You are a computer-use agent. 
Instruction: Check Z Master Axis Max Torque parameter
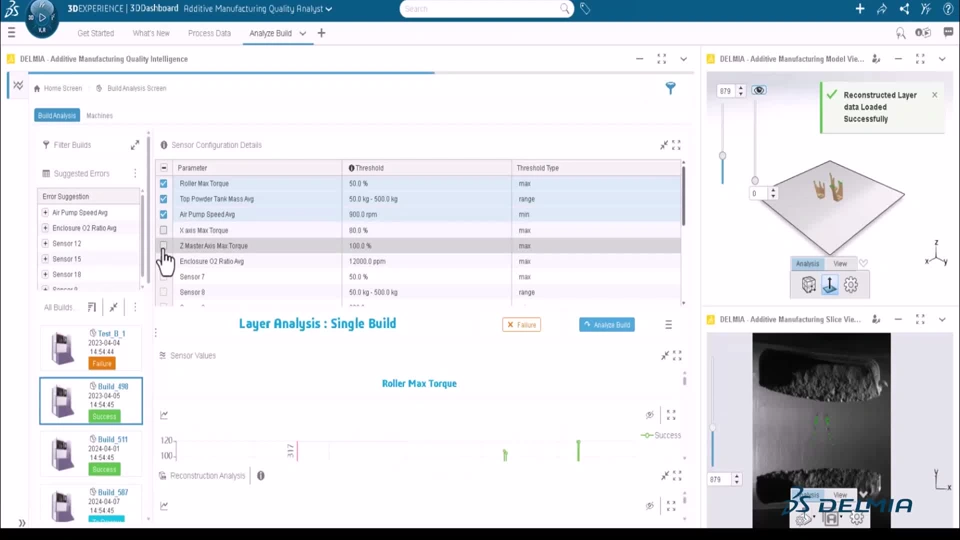pyautogui.click(x=163, y=246)
